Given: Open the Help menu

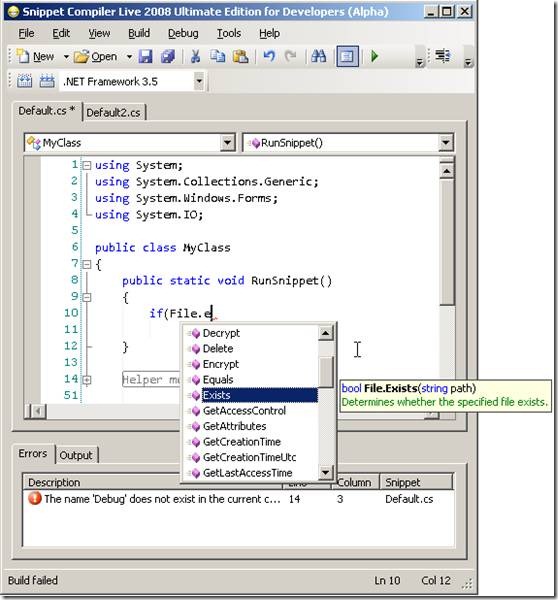Looking at the screenshot, I should tap(269, 34).
